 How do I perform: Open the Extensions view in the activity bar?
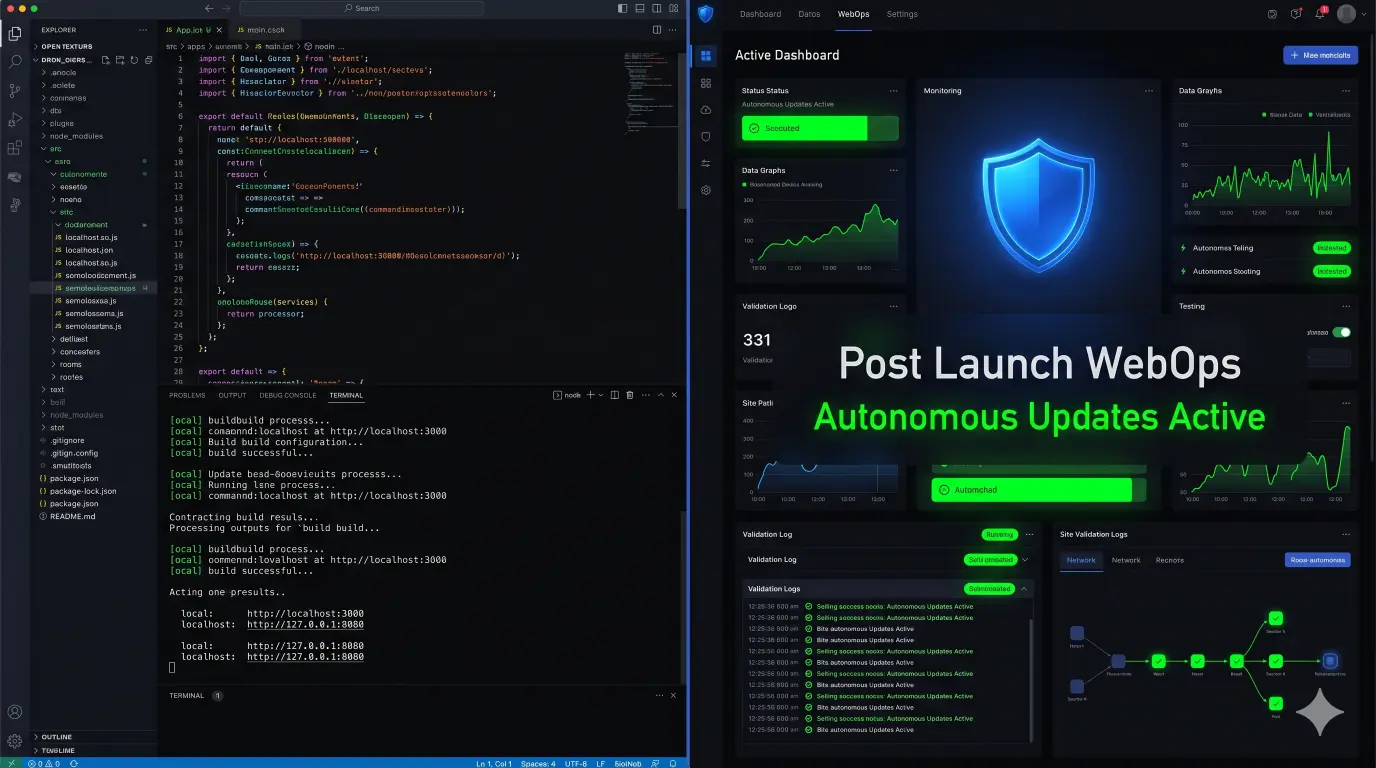(x=15, y=149)
